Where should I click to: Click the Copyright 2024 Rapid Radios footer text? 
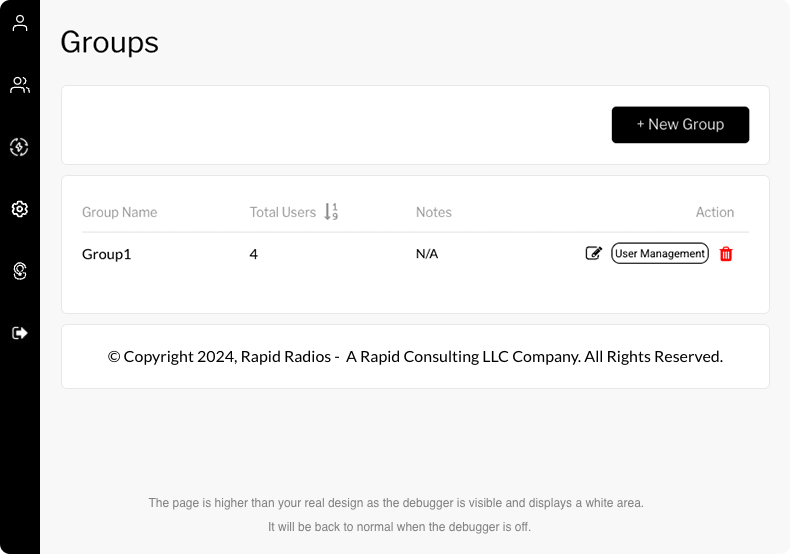click(x=415, y=357)
